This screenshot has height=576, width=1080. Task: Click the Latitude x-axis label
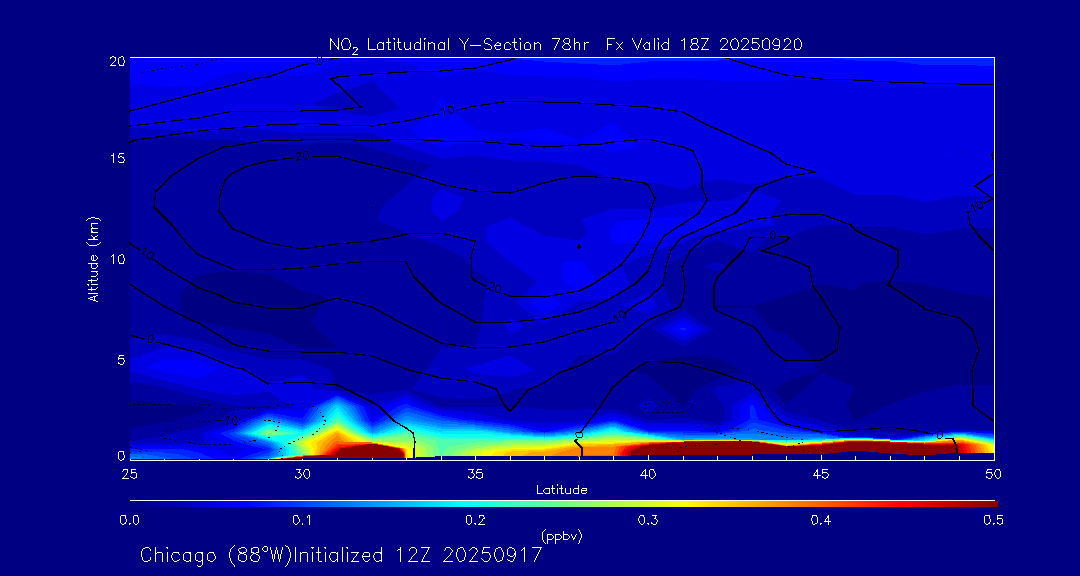click(562, 490)
